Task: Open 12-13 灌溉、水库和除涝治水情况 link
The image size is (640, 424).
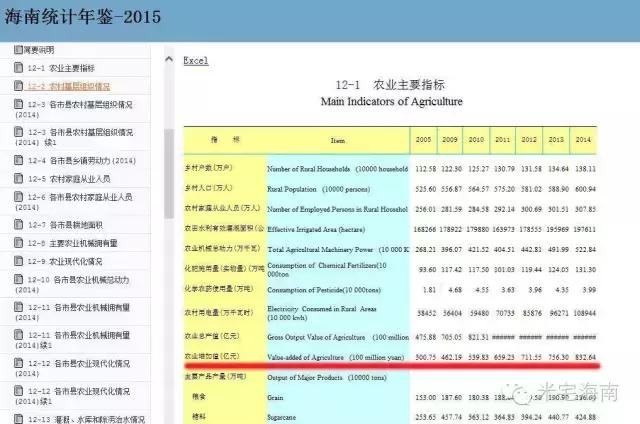Action: pyautogui.click(x=86, y=419)
